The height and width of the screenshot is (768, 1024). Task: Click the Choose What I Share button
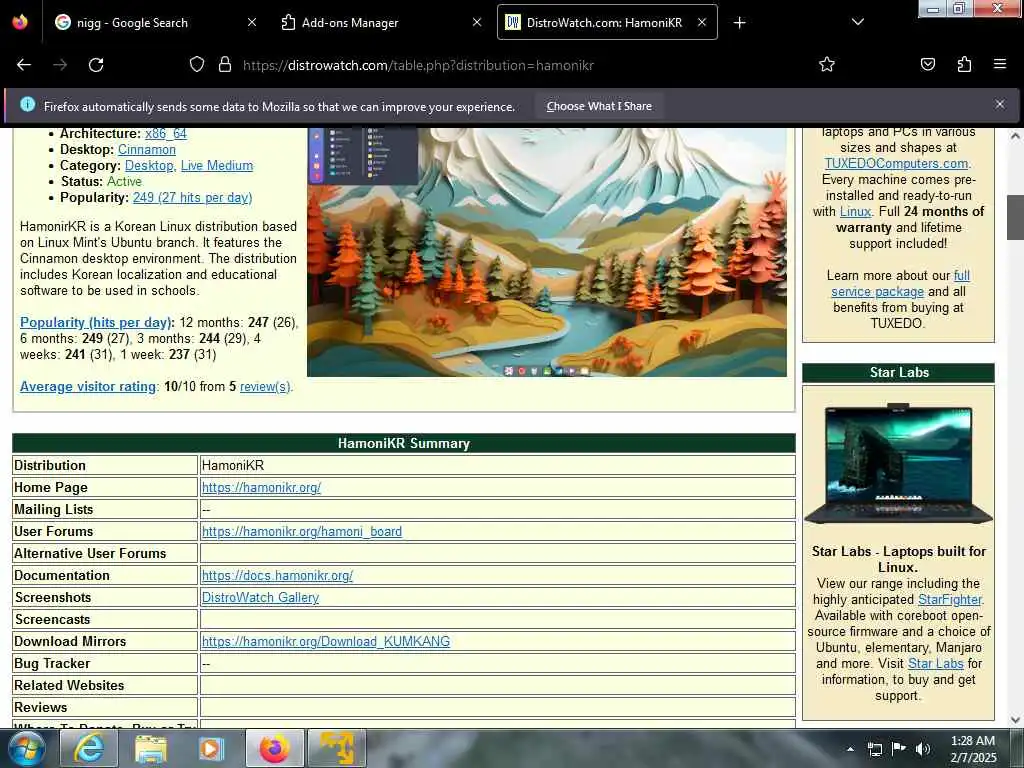[x=599, y=106]
